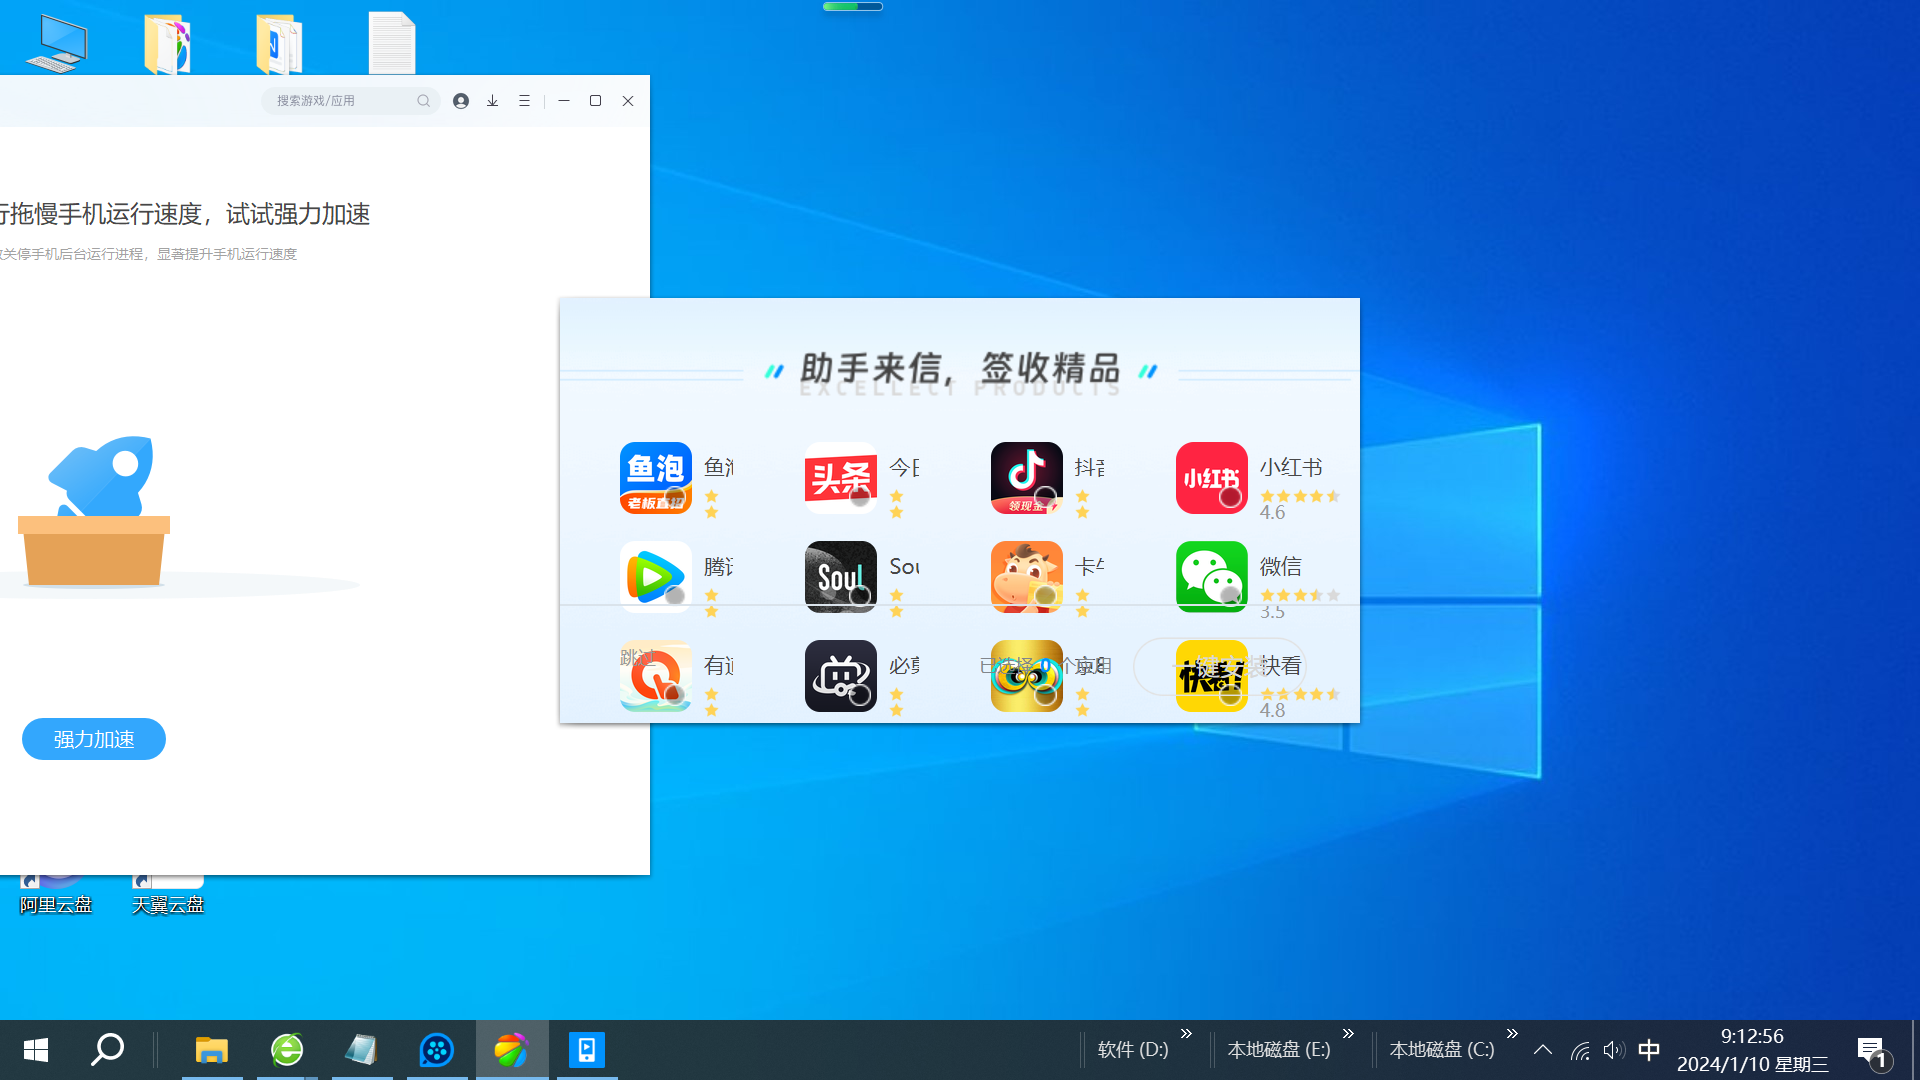Tick the selection circle on 小红书
The width and height of the screenshot is (1920, 1080).
(1231, 497)
